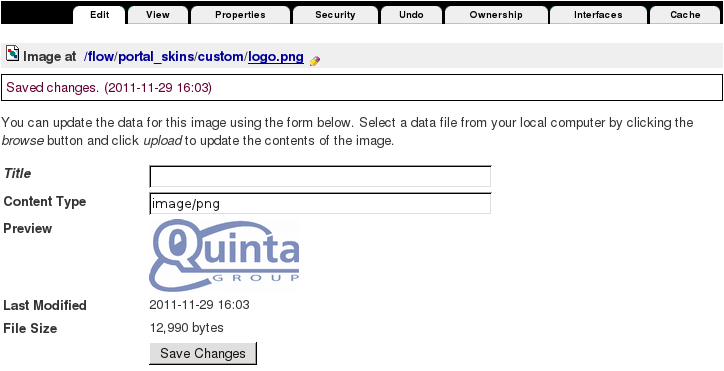Navigate to the custom folder link
Image resolution: width=724 pixels, height=371 pixels.
[x=221, y=57]
